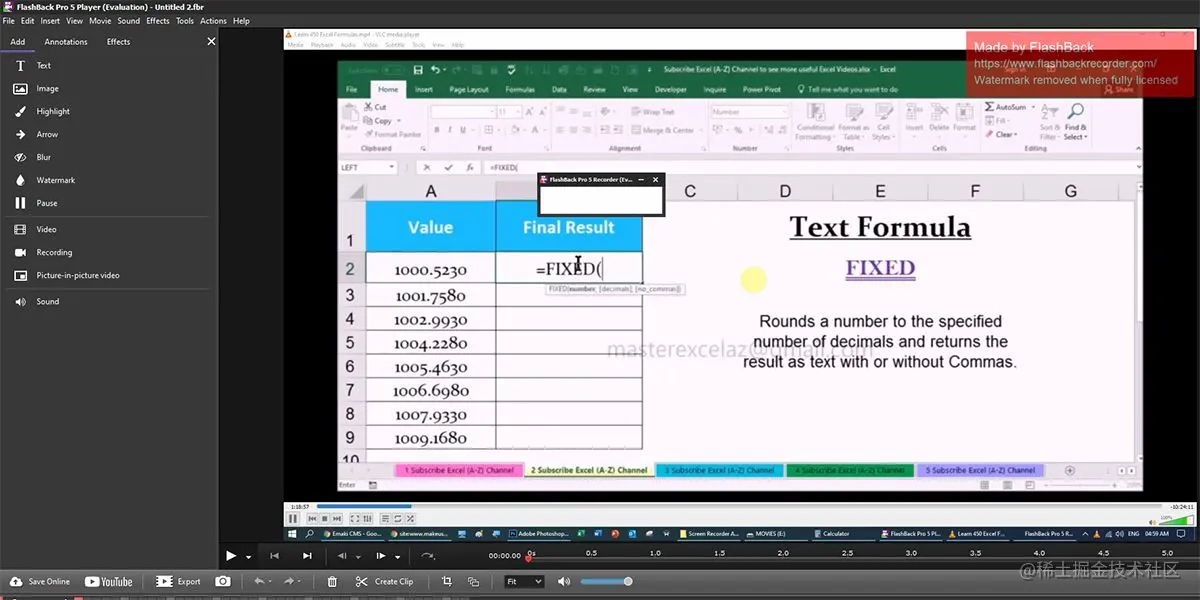Apply the Blur tool
The height and width of the screenshot is (600, 1200).
click(x=32, y=158)
